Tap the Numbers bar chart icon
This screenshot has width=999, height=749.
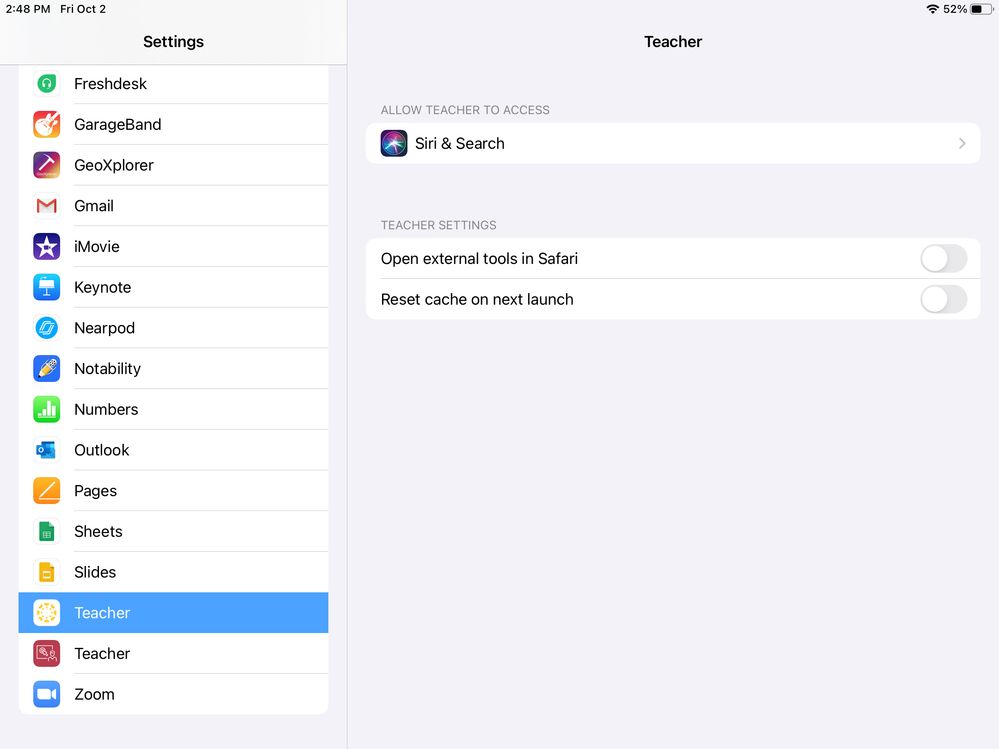[47, 410]
